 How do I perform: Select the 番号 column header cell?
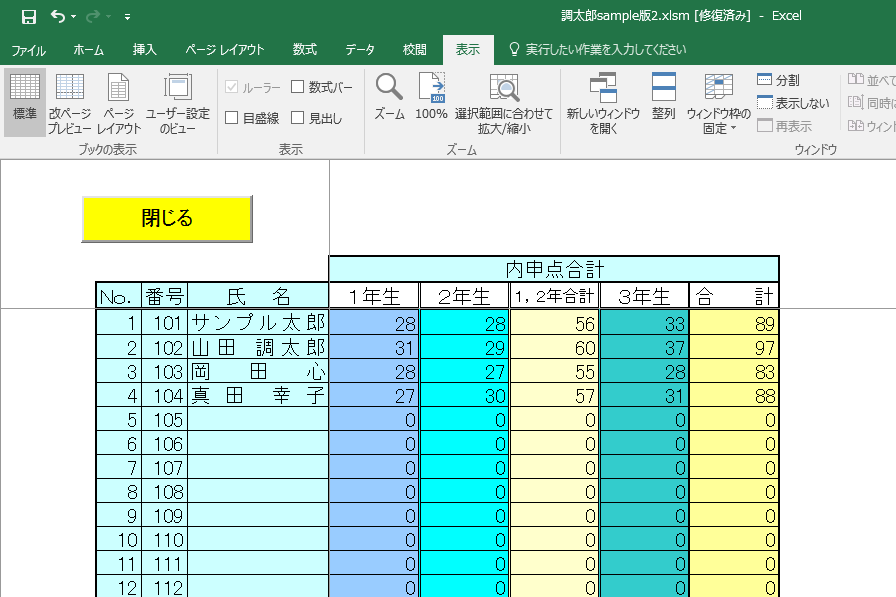(x=165, y=296)
